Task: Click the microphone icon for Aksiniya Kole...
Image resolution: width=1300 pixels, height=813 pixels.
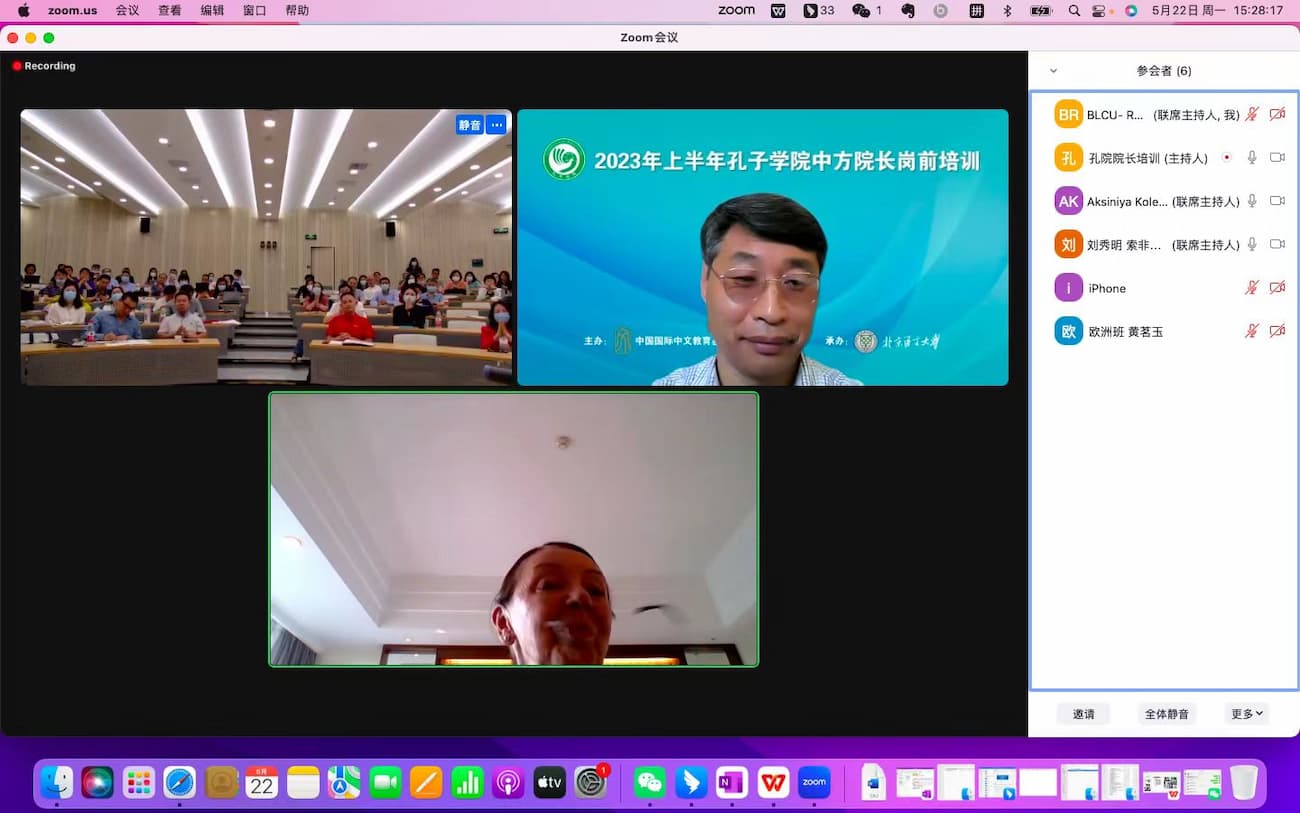Action: click(1251, 201)
